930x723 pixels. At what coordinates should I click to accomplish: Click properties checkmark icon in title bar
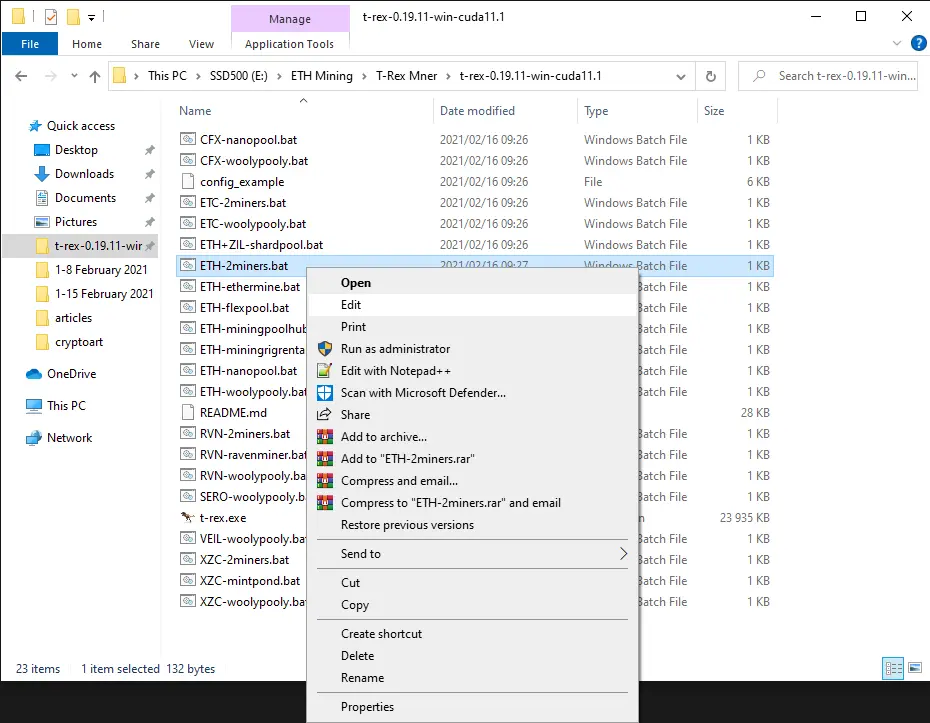click(x=51, y=17)
